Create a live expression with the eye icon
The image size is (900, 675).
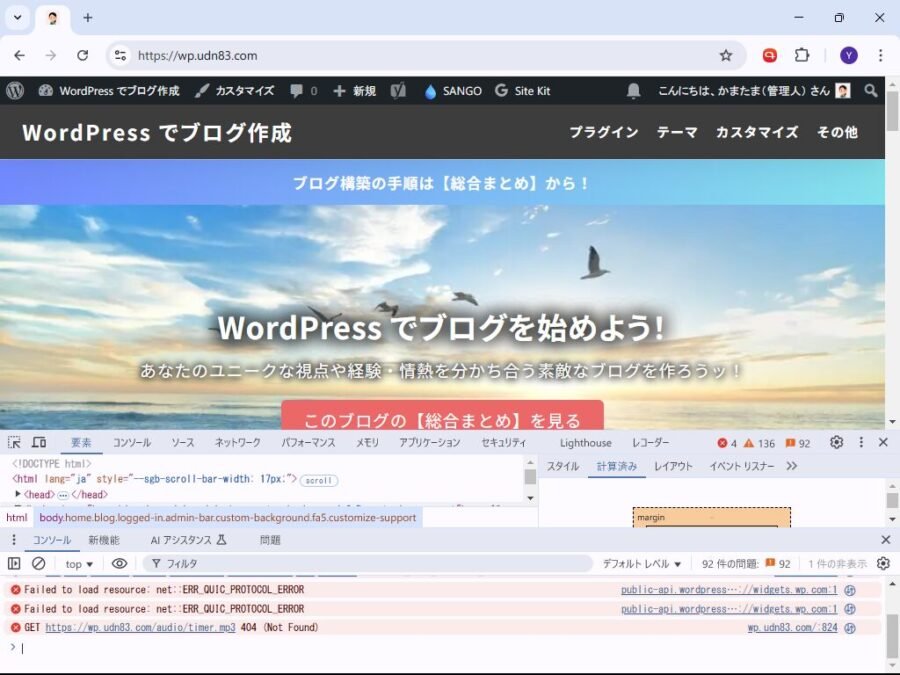coord(119,564)
